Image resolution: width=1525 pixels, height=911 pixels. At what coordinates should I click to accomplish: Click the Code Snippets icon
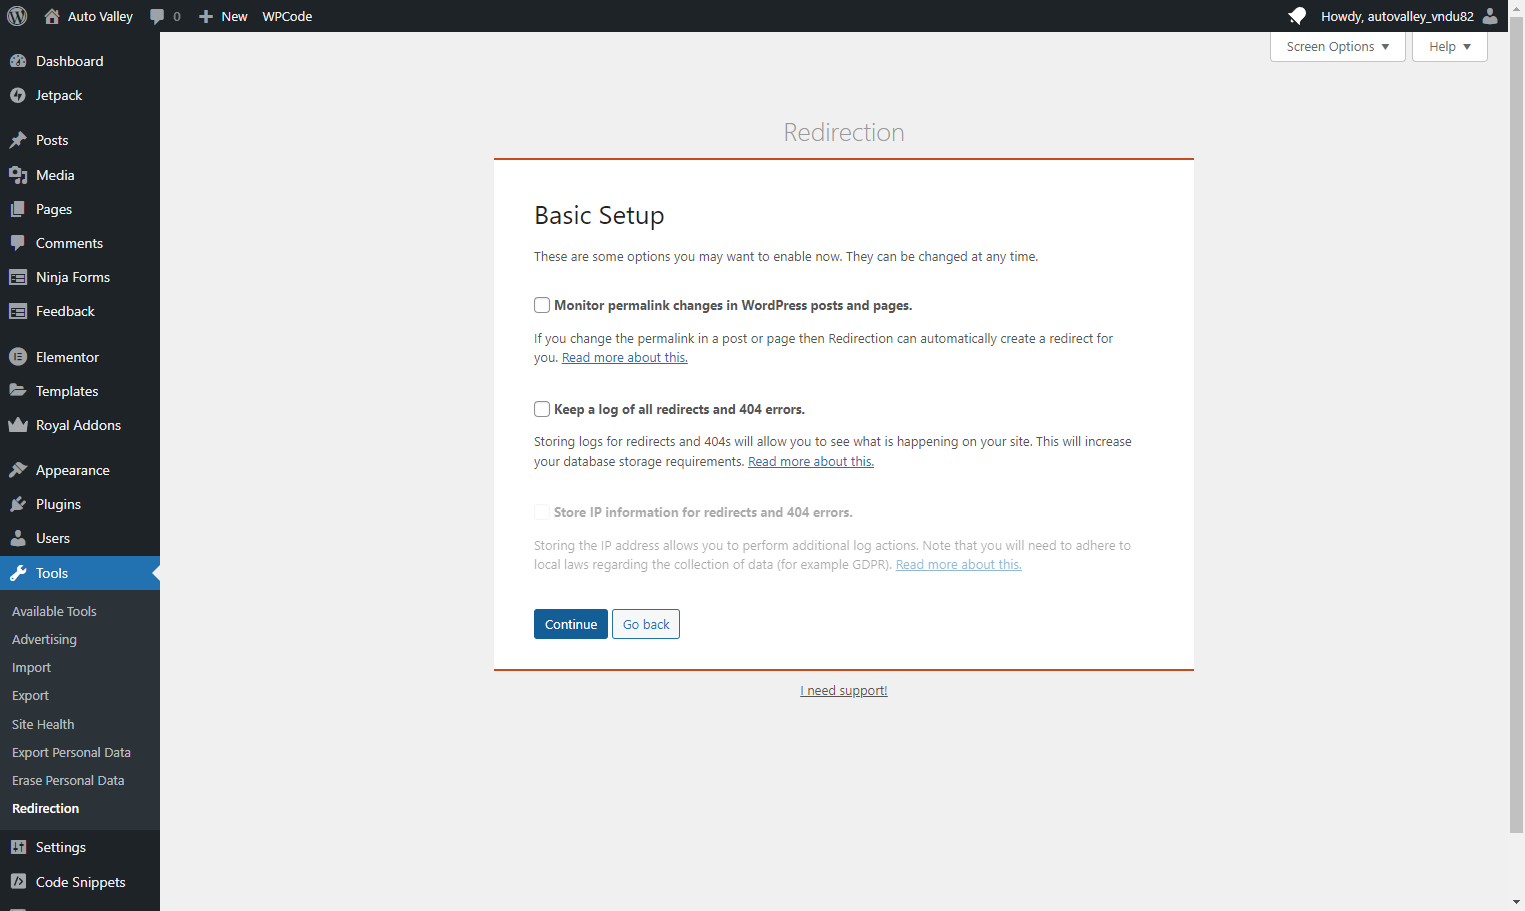[18, 882]
